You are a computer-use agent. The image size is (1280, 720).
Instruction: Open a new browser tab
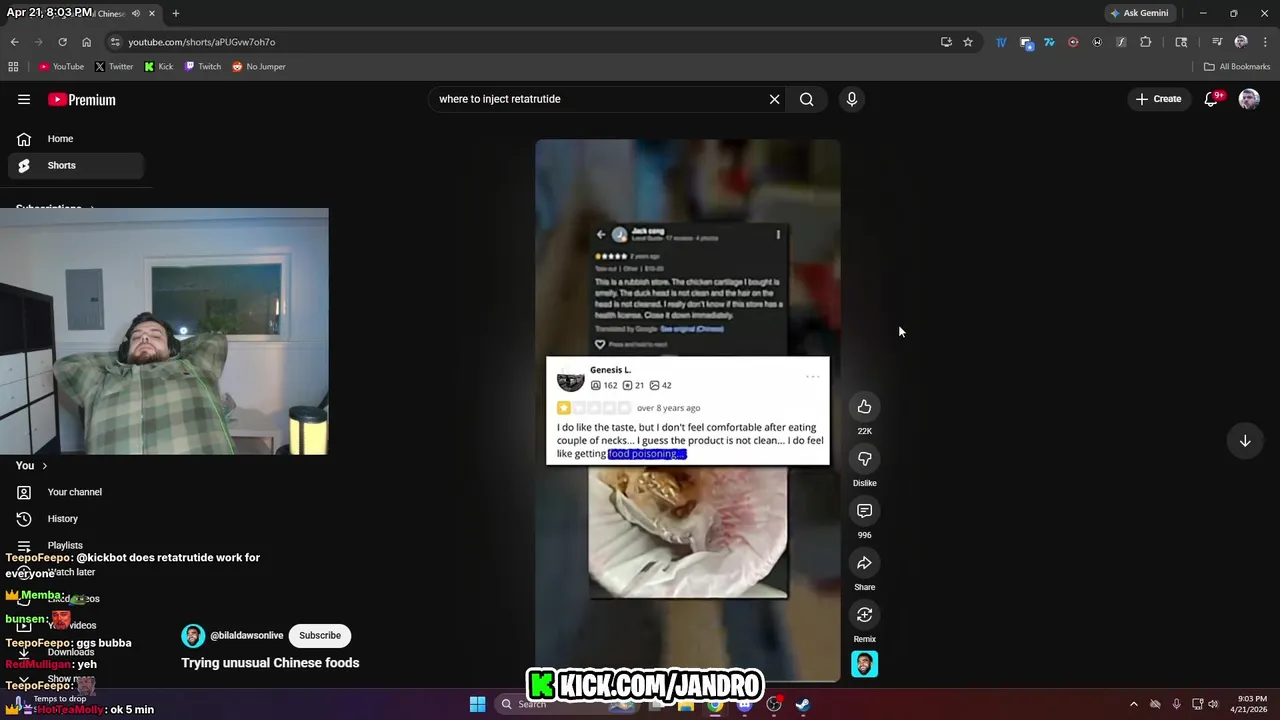[175, 13]
